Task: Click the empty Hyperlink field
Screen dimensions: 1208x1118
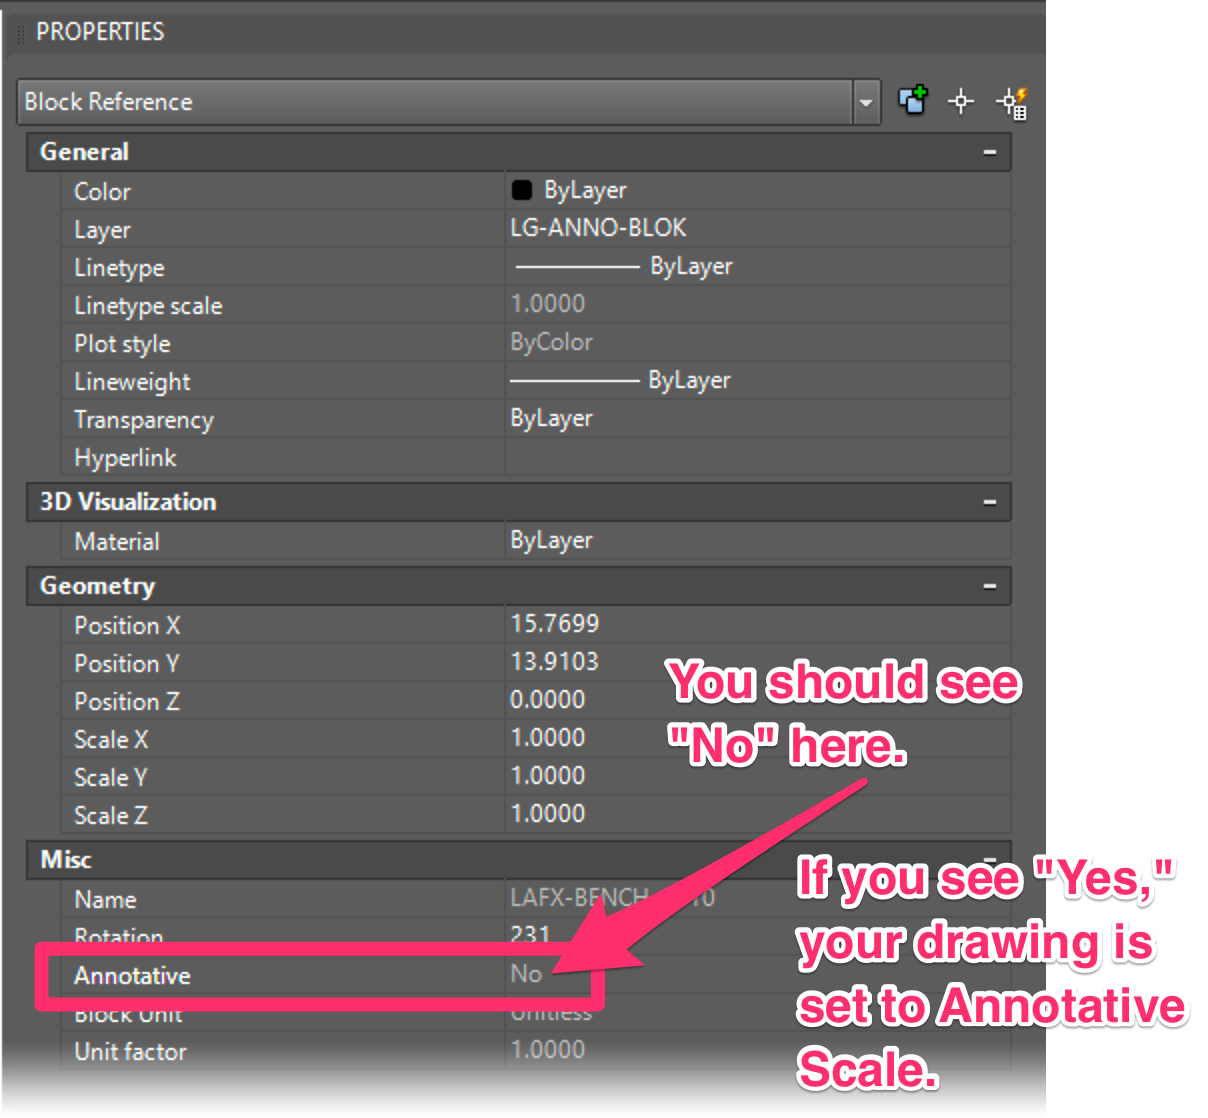Action: click(x=757, y=457)
